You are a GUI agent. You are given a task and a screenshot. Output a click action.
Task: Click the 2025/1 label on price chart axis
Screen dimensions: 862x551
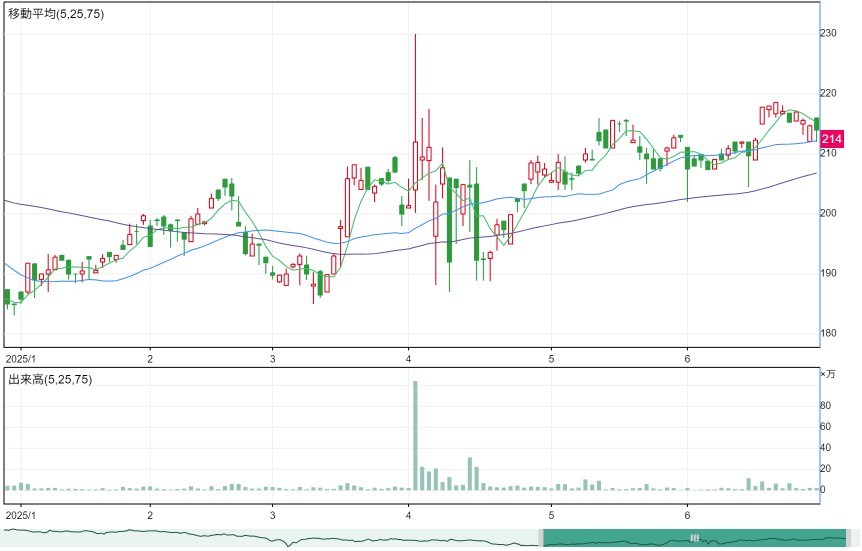[x=20, y=359]
